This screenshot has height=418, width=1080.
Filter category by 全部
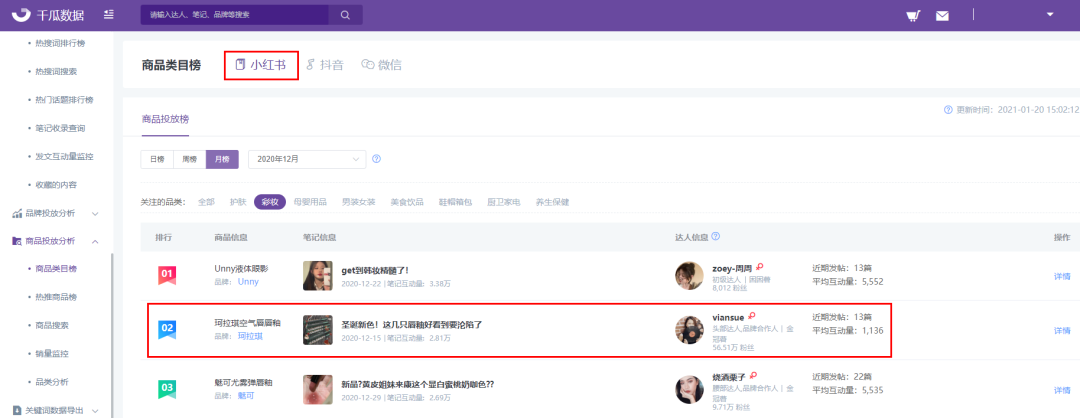click(206, 202)
